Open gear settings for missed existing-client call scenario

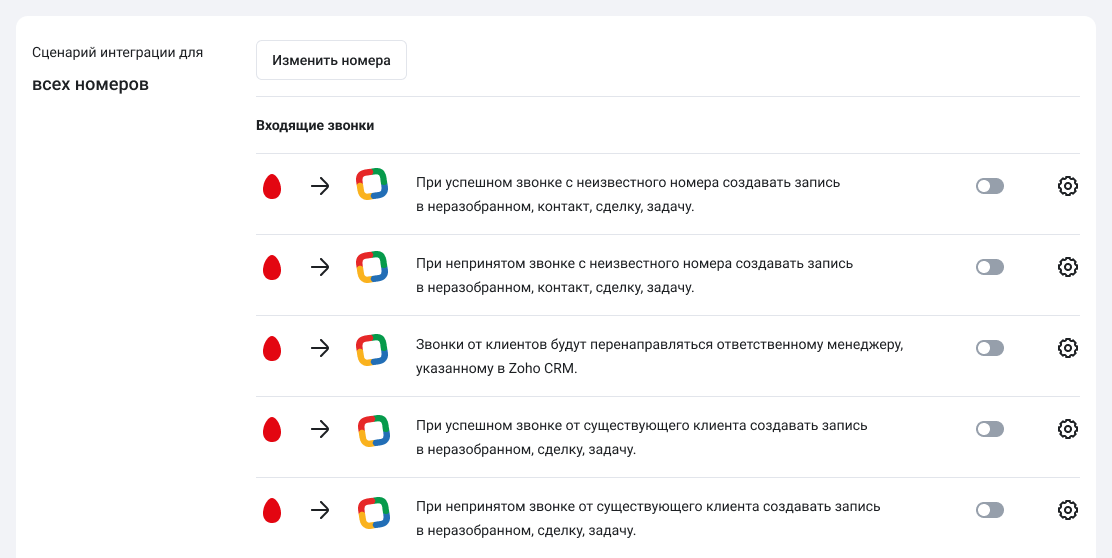[1067, 510]
